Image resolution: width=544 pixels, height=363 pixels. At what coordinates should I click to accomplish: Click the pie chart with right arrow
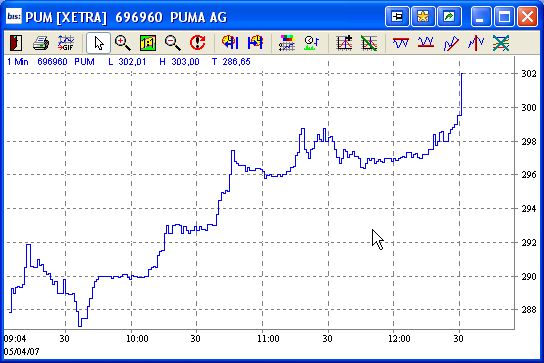[255, 43]
